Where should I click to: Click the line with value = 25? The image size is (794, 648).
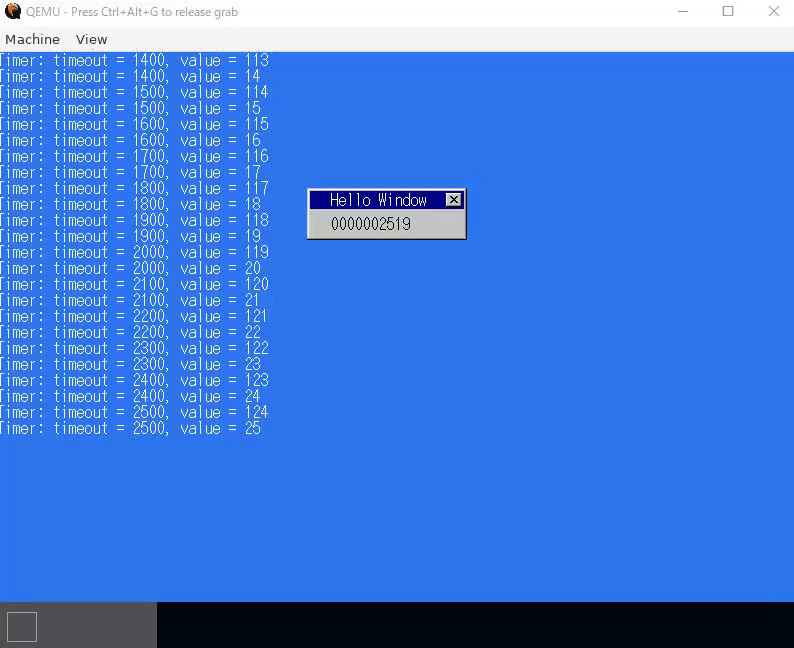point(130,429)
